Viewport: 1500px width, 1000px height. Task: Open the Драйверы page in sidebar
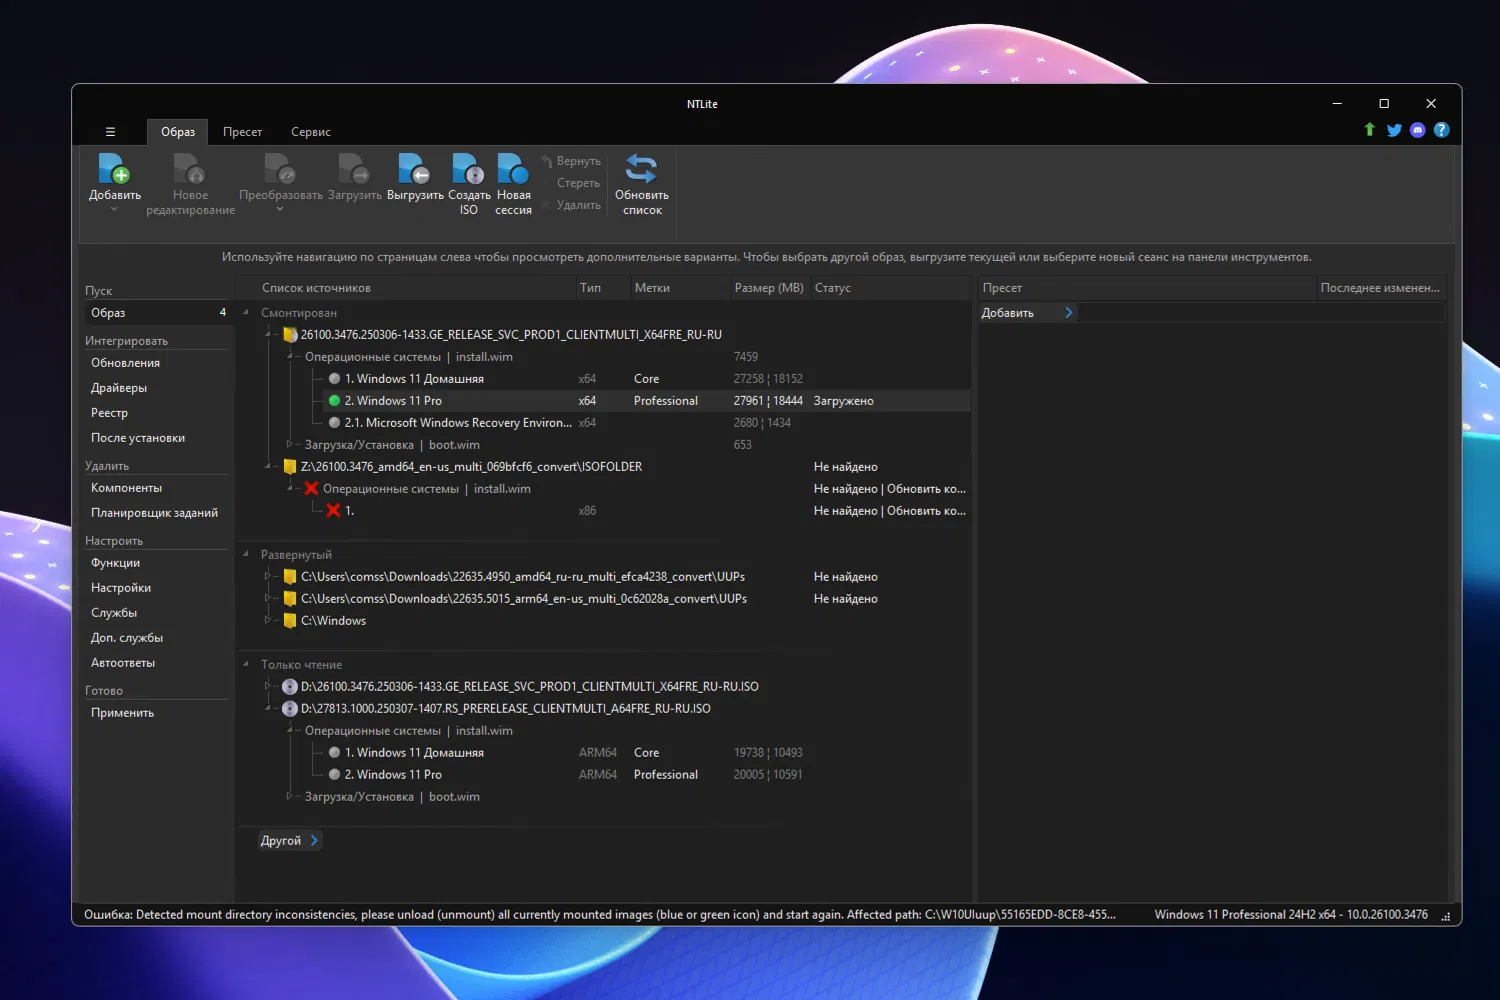(119, 388)
